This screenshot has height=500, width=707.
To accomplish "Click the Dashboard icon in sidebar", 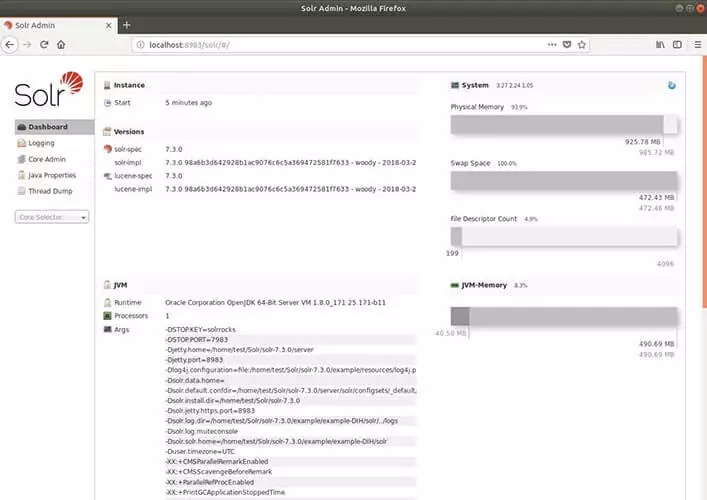I will [22, 127].
